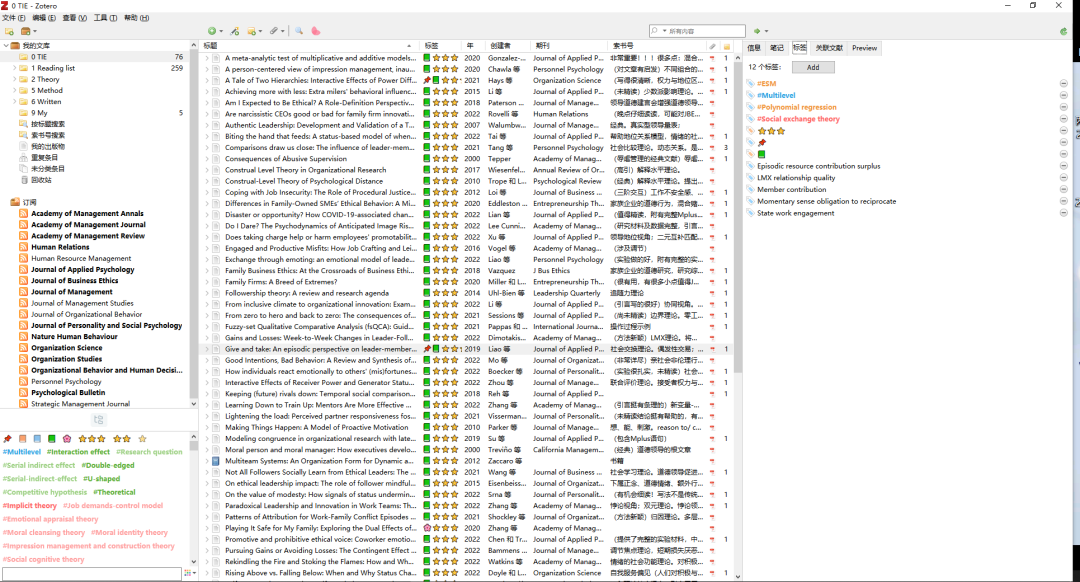This screenshot has width=1080, height=582.
Task: Filter by #U-shaped tag
Action: click(102, 479)
